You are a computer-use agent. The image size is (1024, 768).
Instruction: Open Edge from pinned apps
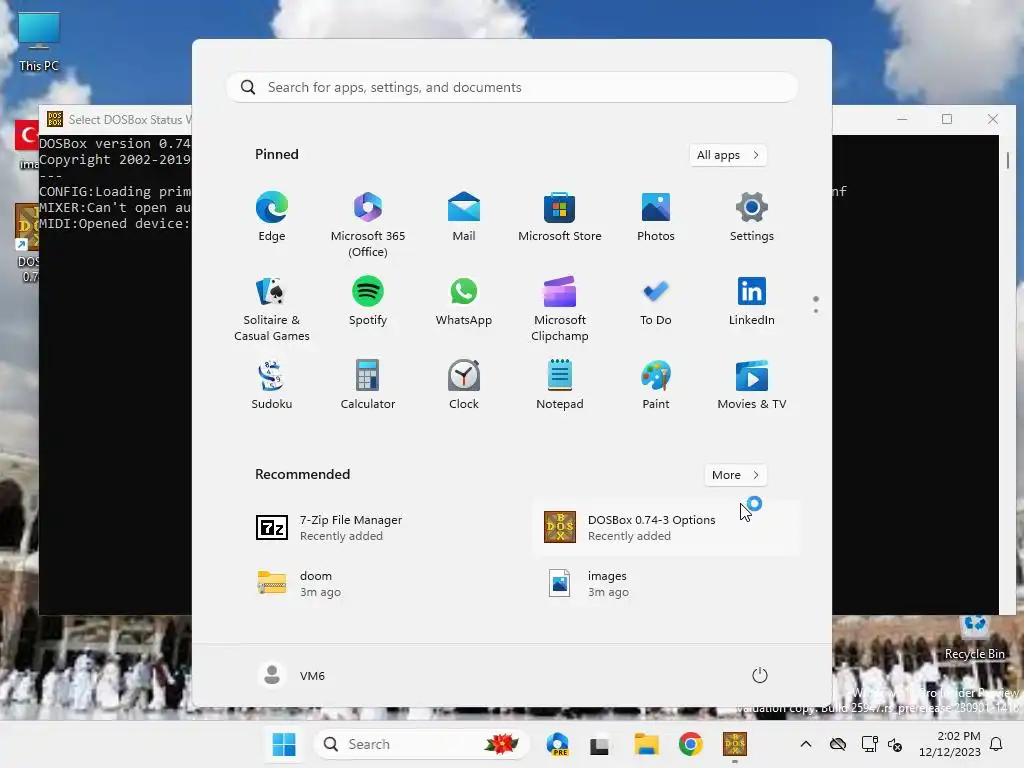coord(272,217)
